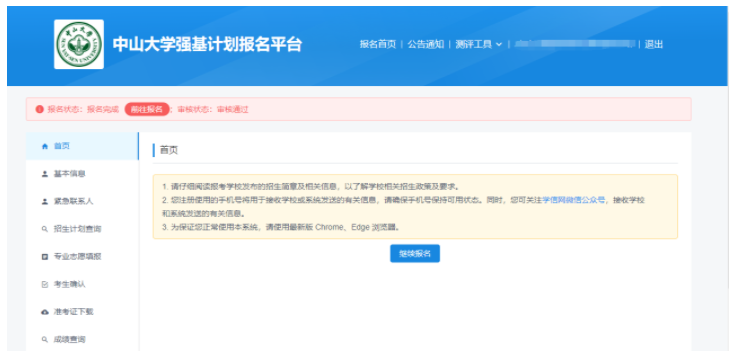
Task: Click the red alert icon in status banner
Action: click(x=39, y=110)
